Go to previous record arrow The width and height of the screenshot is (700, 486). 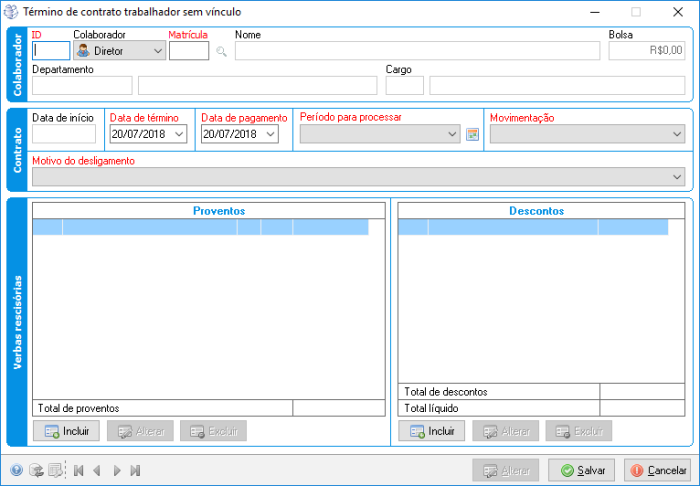(97, 470)
